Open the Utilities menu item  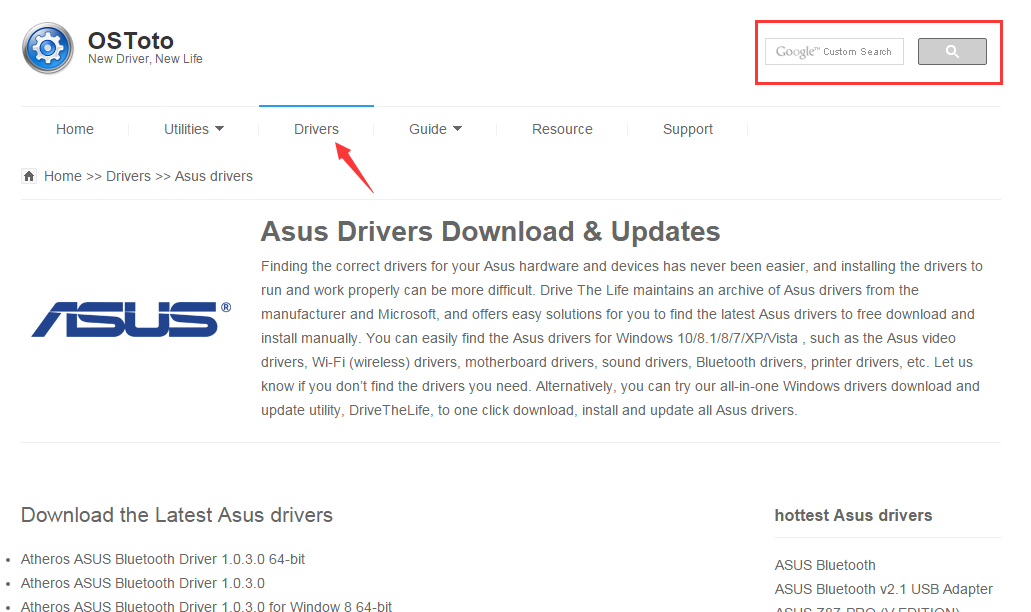point(186,129)
